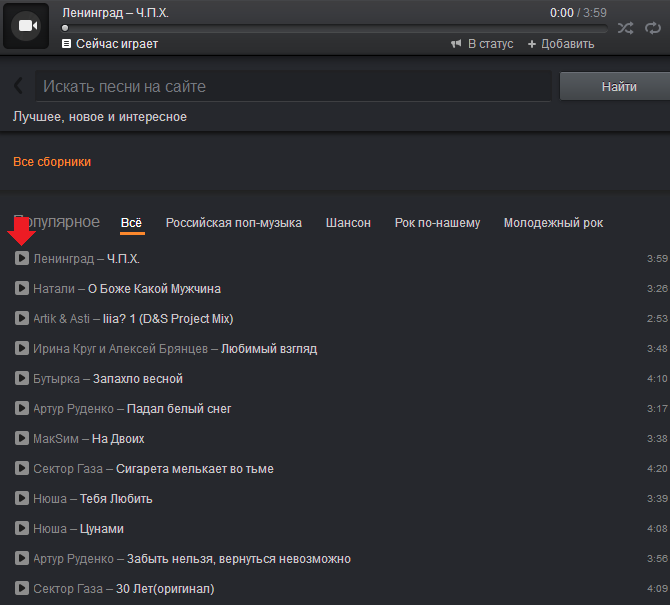Play Сектор Газа – 30 Лет(оригинал)
This screenshot has width=670, height=605.
coord(22,588)
